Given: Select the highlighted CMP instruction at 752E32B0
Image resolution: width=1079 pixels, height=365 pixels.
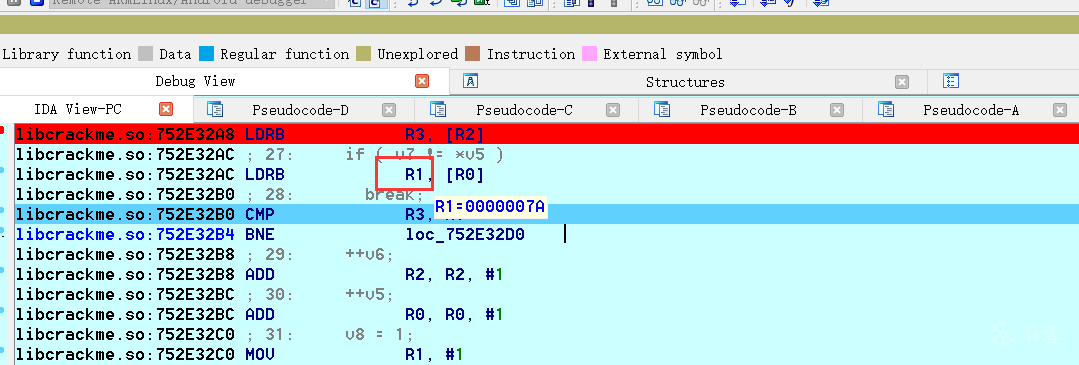Looking at the screenshot, I should (546, 214).
